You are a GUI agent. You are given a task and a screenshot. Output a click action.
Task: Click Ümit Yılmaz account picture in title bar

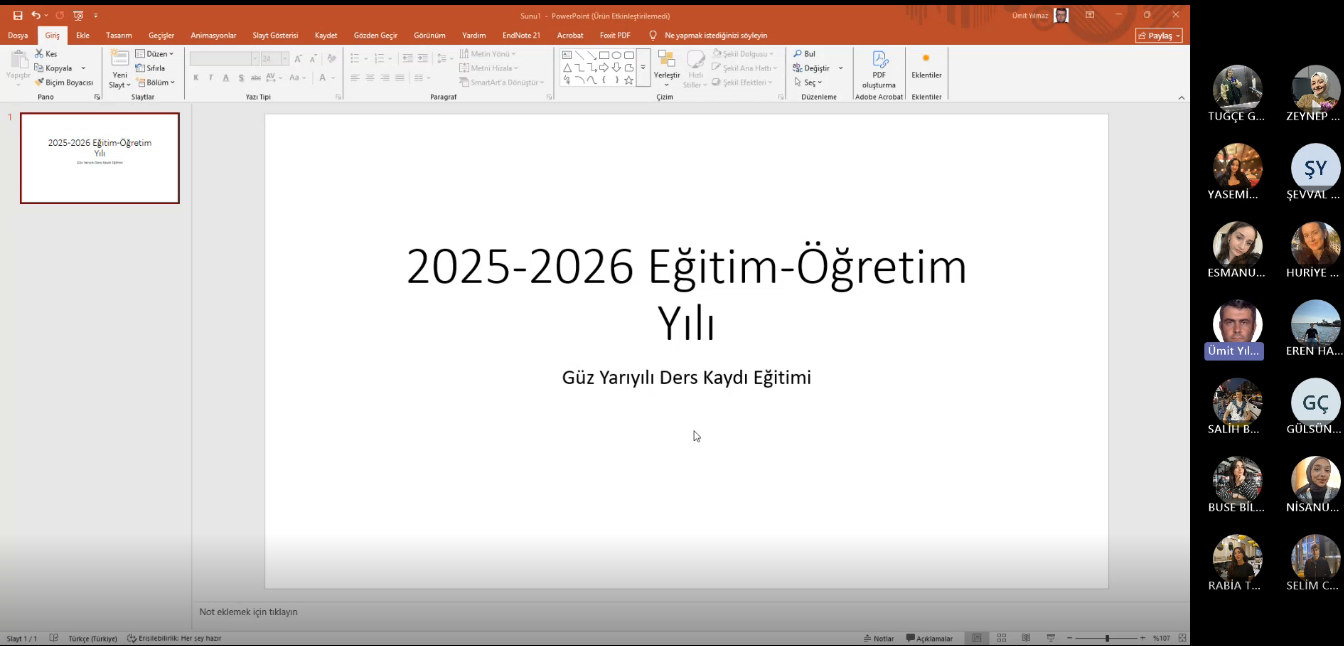(x=1061, y=15)
